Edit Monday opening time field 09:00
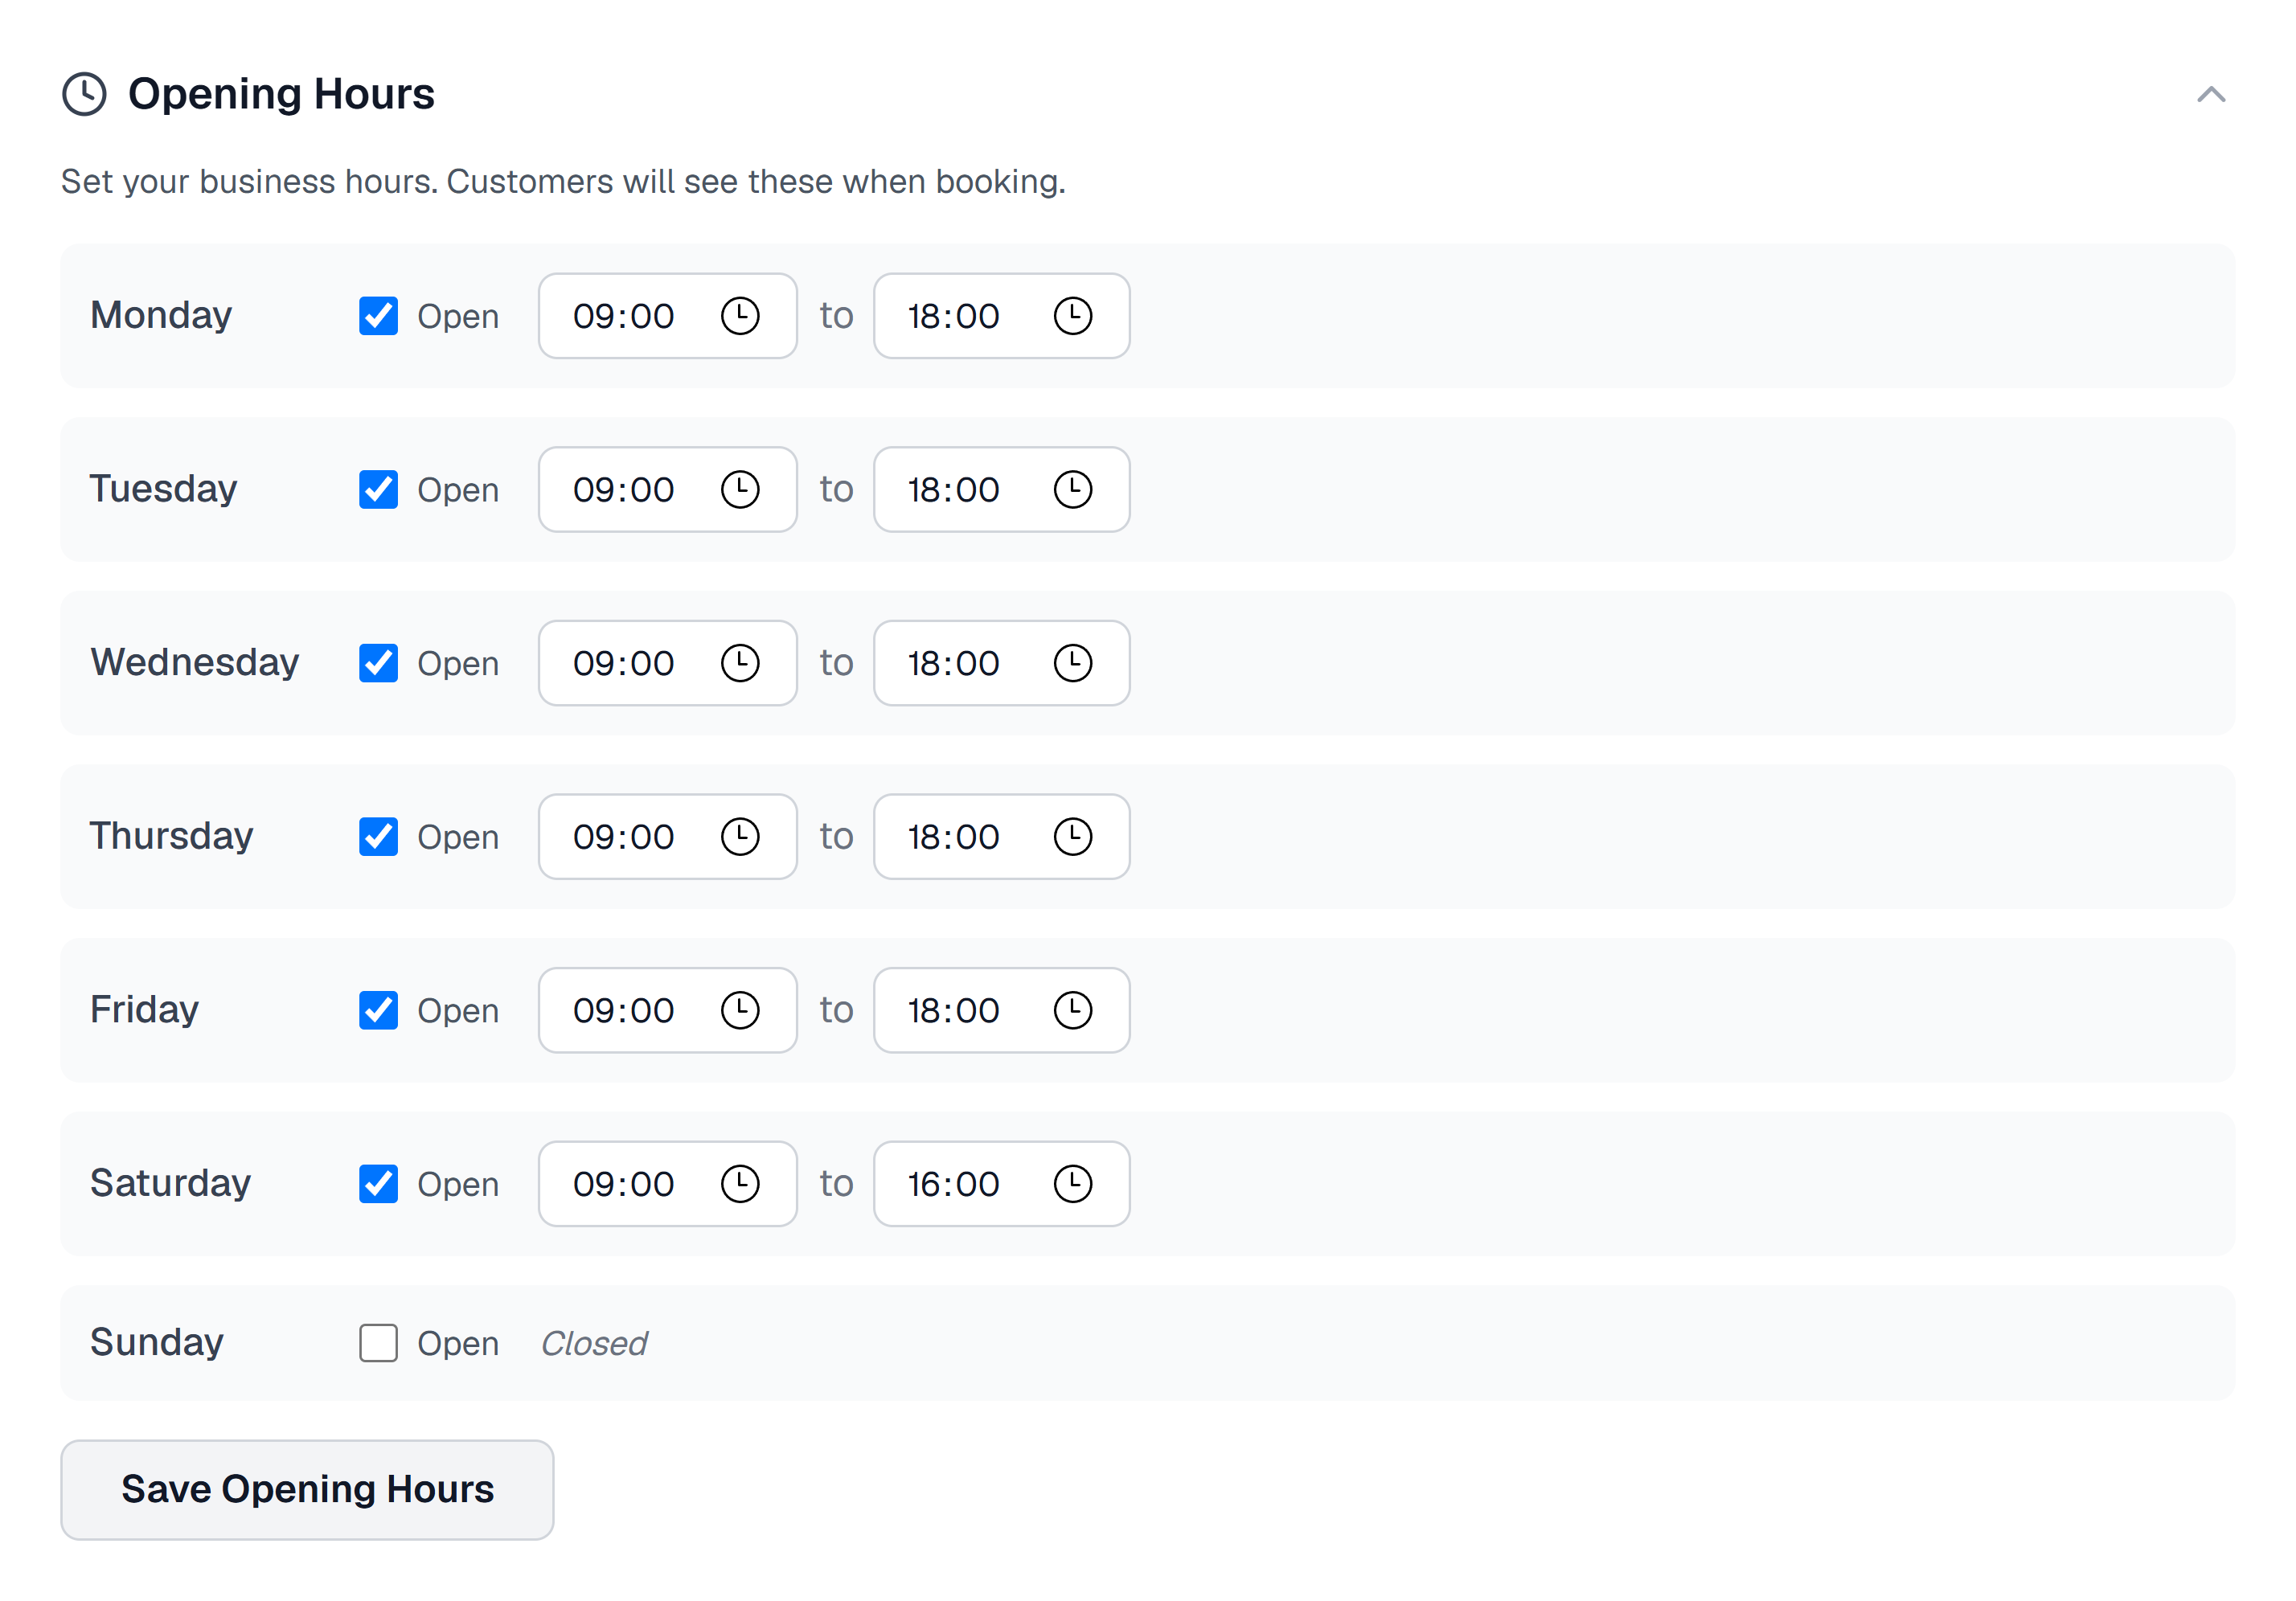 (x=668, y=316)
